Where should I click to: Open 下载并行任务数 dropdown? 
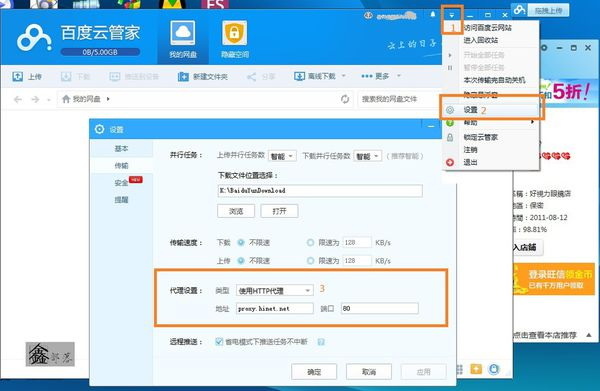coord(367,156)
